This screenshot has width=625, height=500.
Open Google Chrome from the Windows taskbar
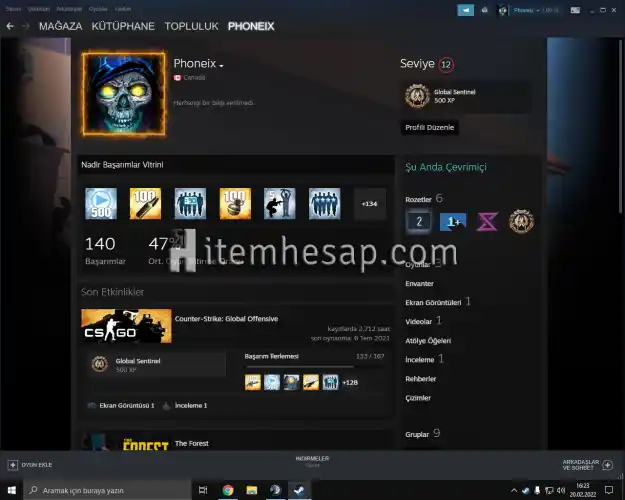click(x=228, y=490)
